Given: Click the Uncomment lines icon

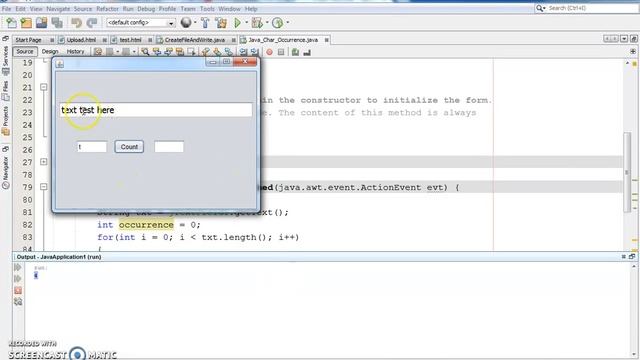Looking at the screenshot, I should pos(307,52).
